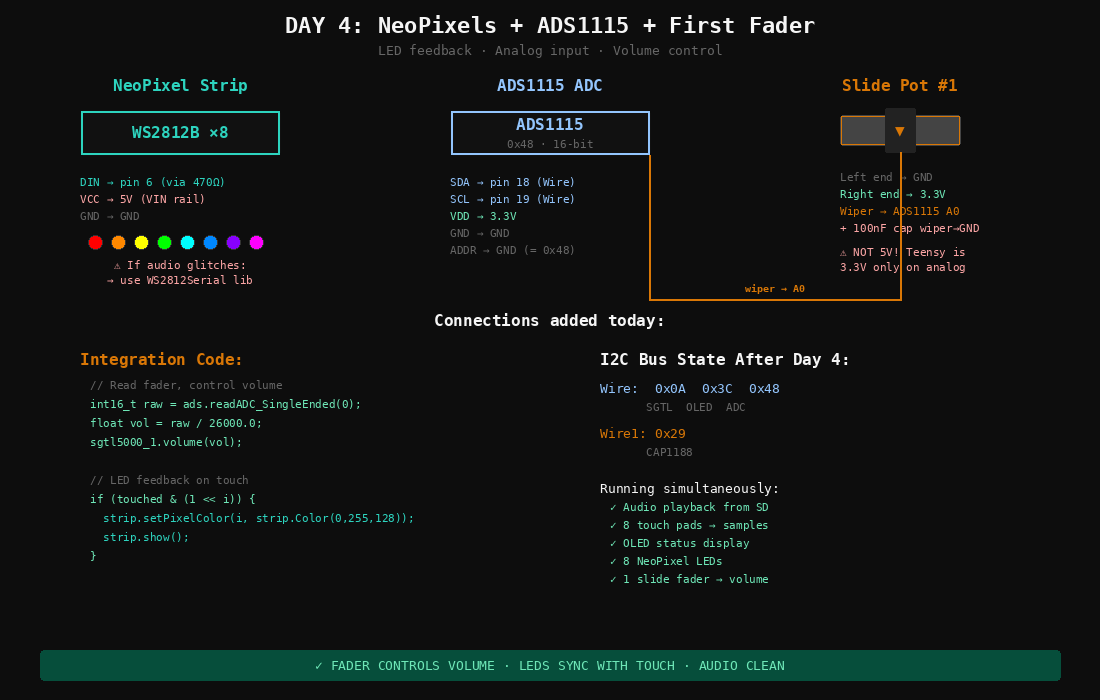
Task: Click the green bottom status banner
Action: point(550,666)
